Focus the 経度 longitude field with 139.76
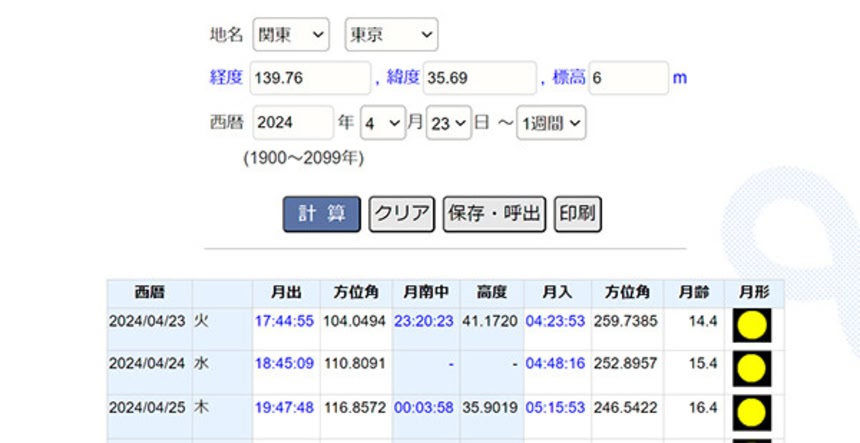Screen dimensions: 860x443 coord(310,78)
